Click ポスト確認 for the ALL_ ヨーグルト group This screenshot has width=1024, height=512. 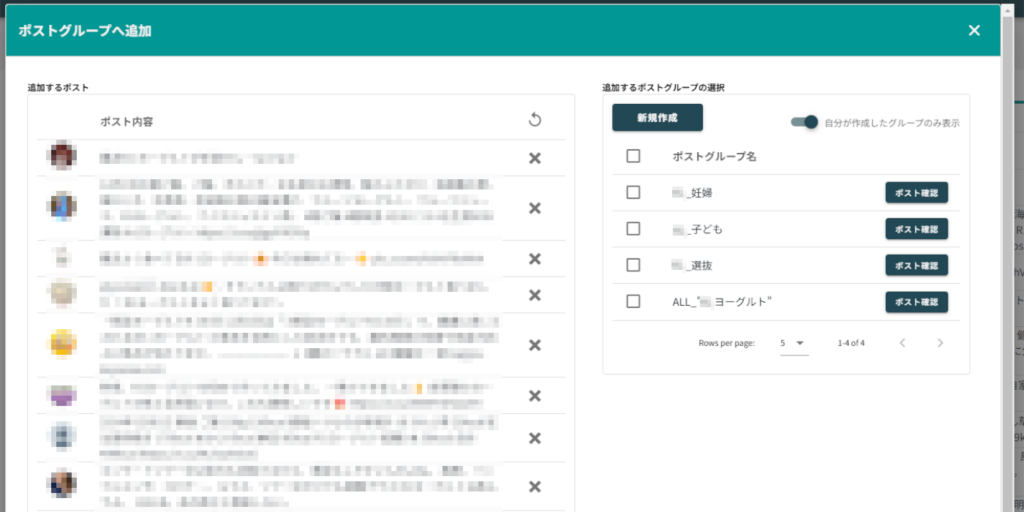tap(917, 302)
